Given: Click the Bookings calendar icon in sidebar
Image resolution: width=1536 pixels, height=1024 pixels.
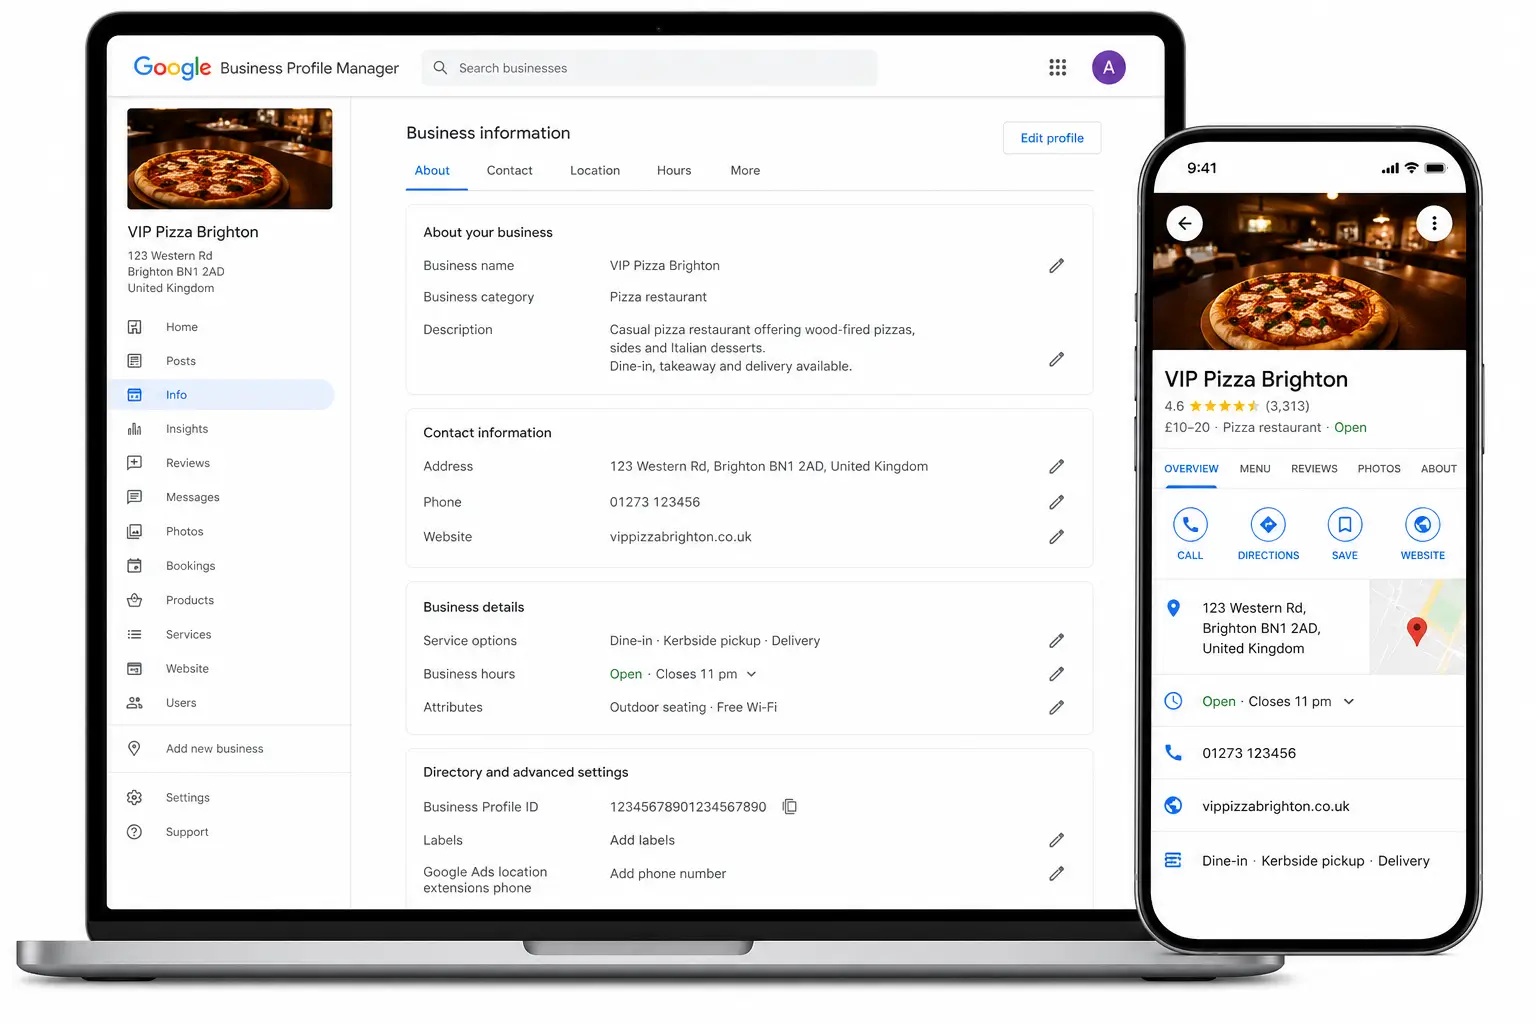Looking at the screenshot, I should click(135, 566).
